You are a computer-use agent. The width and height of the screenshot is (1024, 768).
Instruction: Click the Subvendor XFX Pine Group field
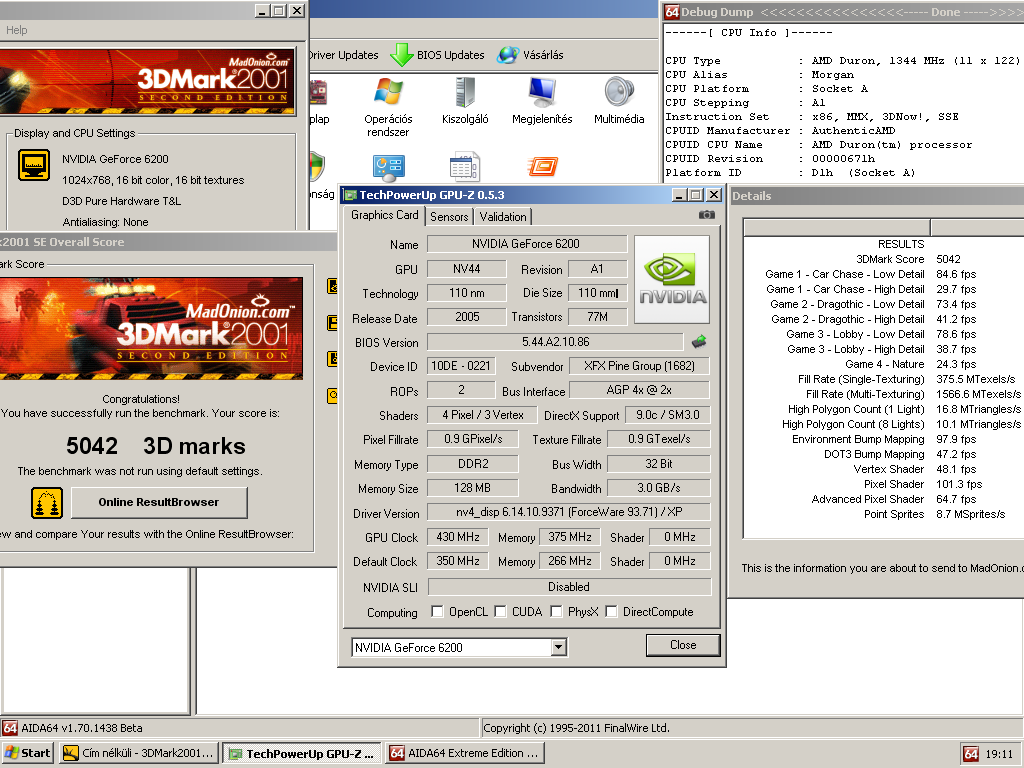tap(639, 366)
